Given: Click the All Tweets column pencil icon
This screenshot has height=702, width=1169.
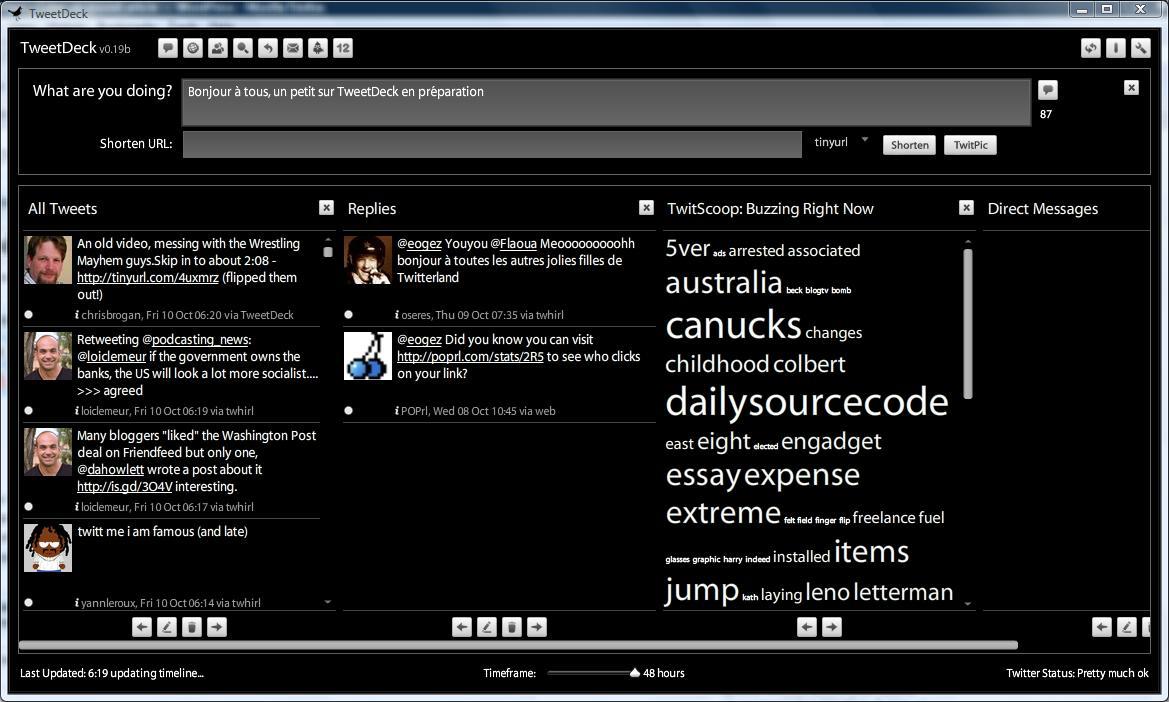Looking at the screenshot, I should coord(167,627).
